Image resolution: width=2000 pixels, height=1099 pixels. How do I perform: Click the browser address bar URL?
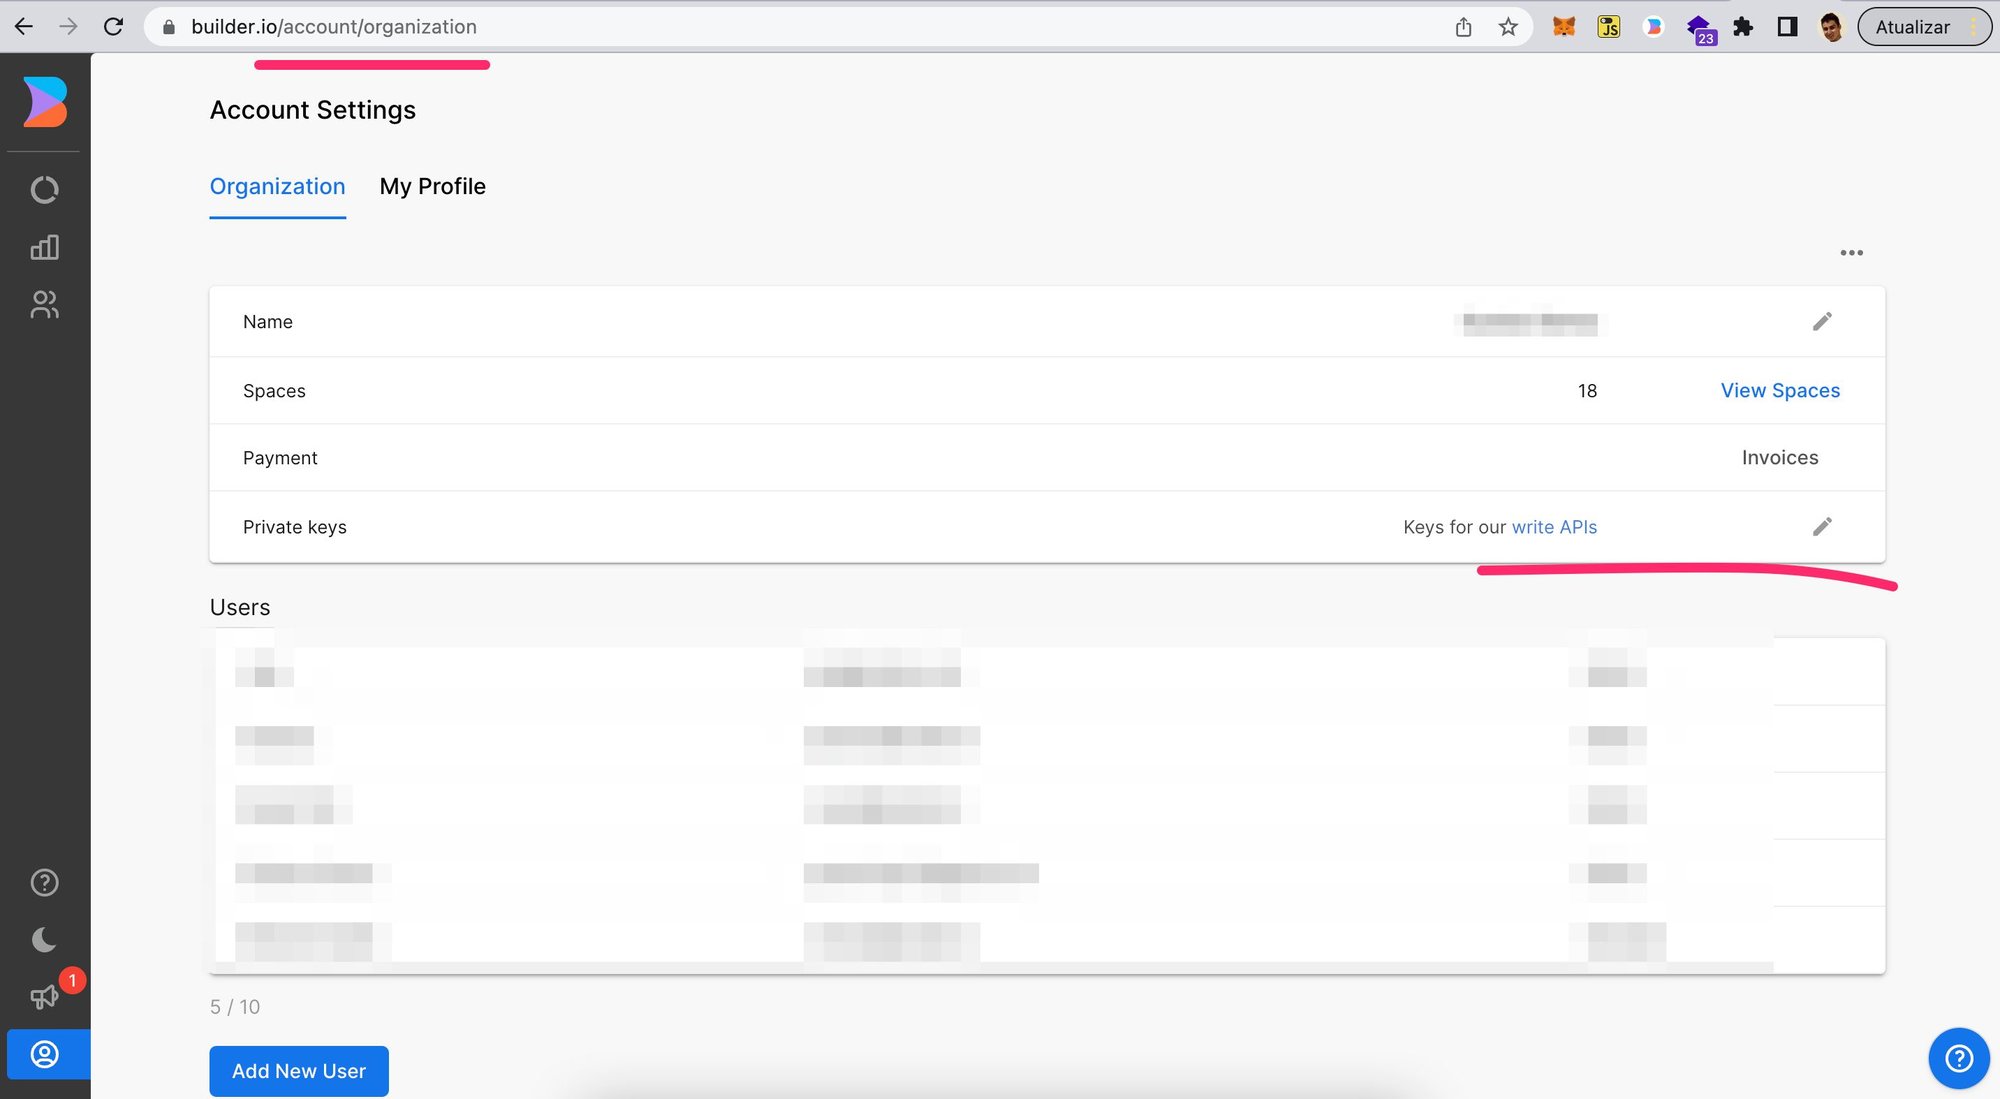(x=334, y=27)
